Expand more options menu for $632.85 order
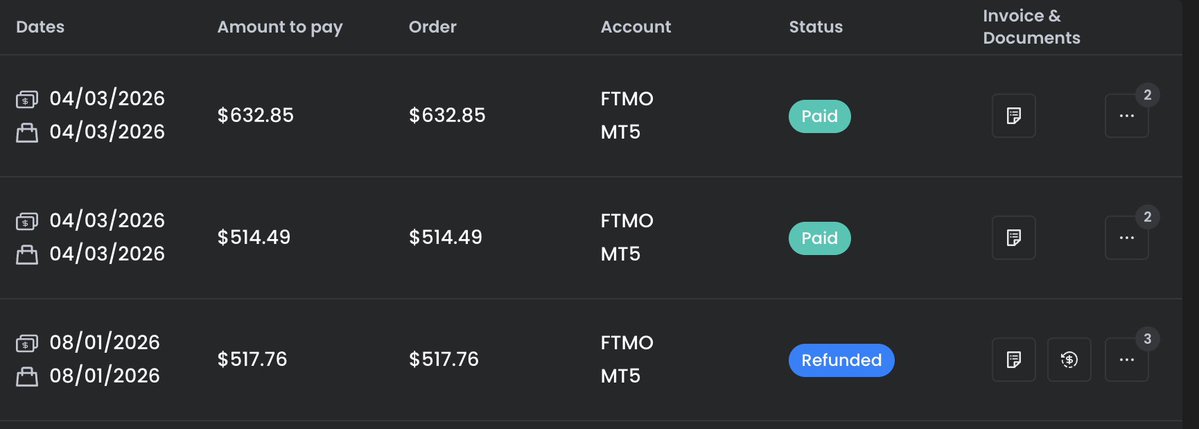This screenshot has width=1199, height=429. [x=1126, y=116]
